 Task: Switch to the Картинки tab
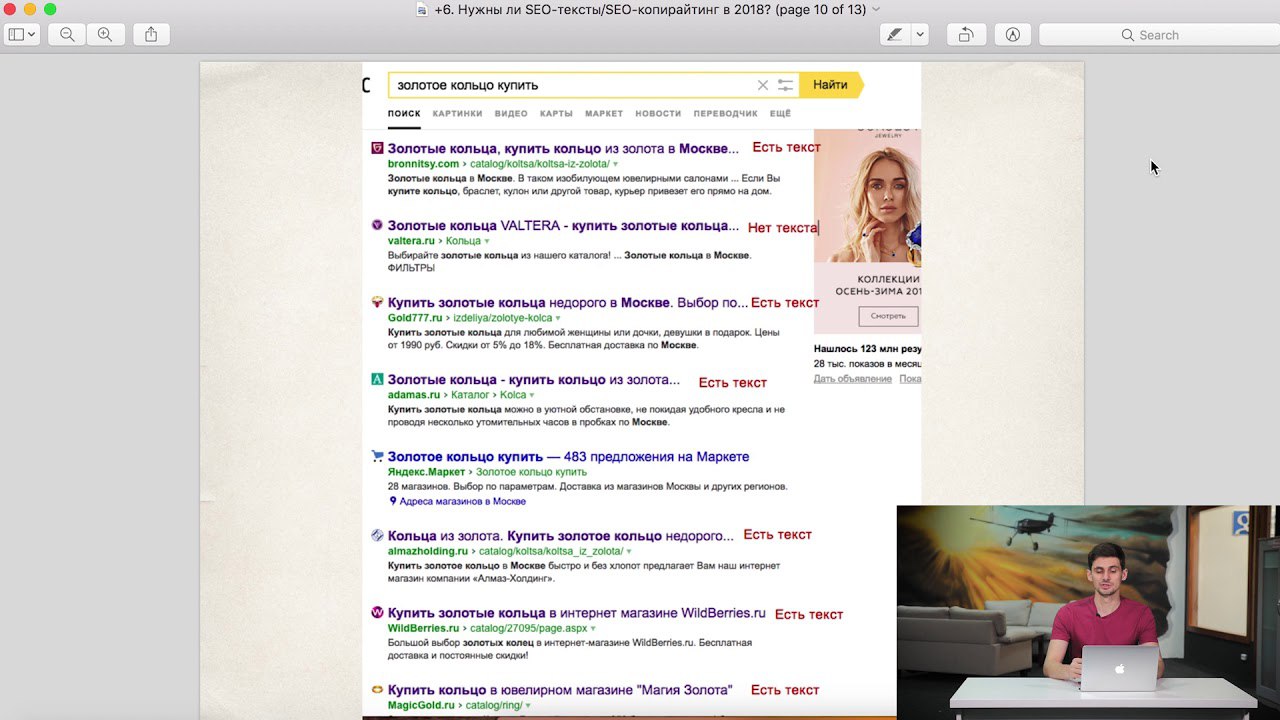[457, 114]
